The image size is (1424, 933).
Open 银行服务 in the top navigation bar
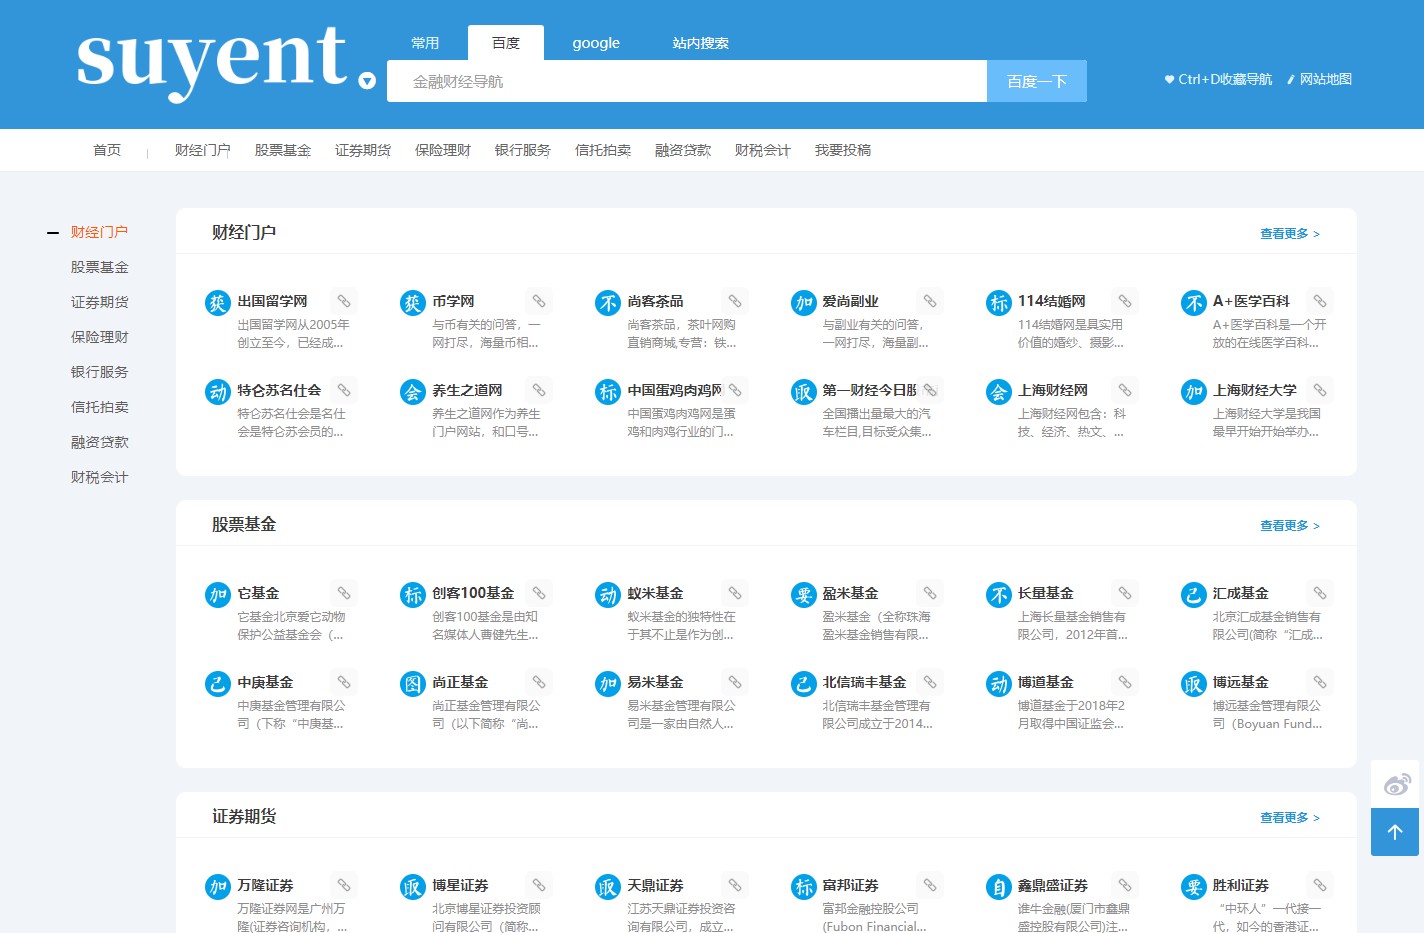pyautogui.click(x=522, y=150)
